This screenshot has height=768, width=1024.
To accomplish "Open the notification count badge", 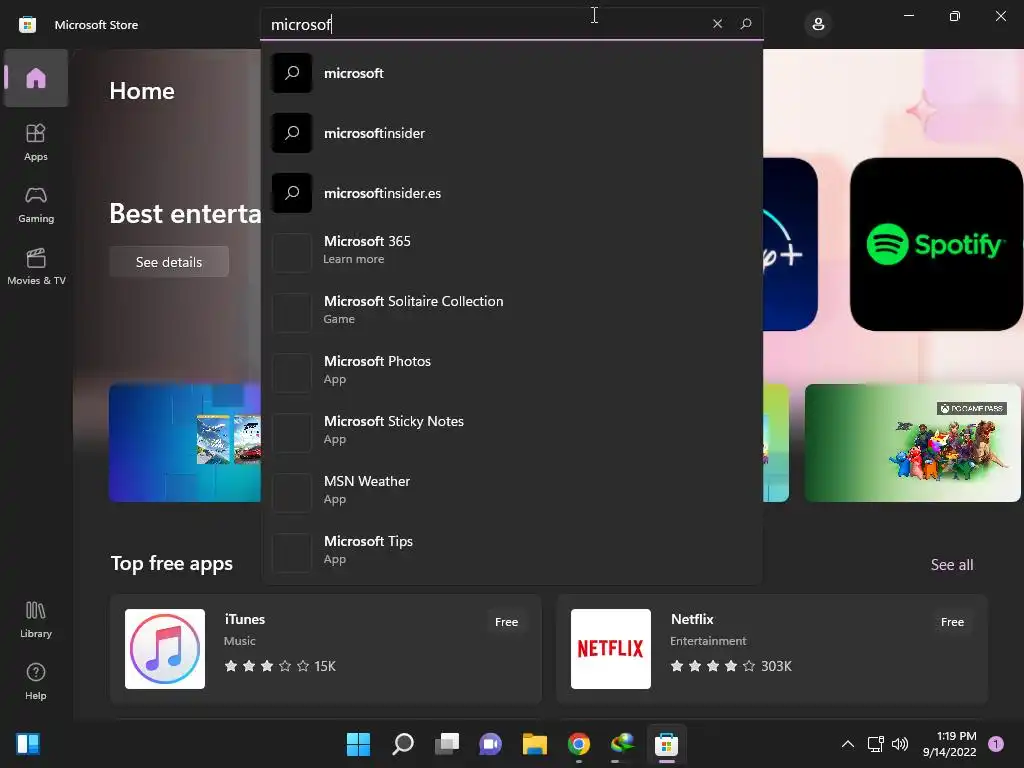I will coord(996,744).
